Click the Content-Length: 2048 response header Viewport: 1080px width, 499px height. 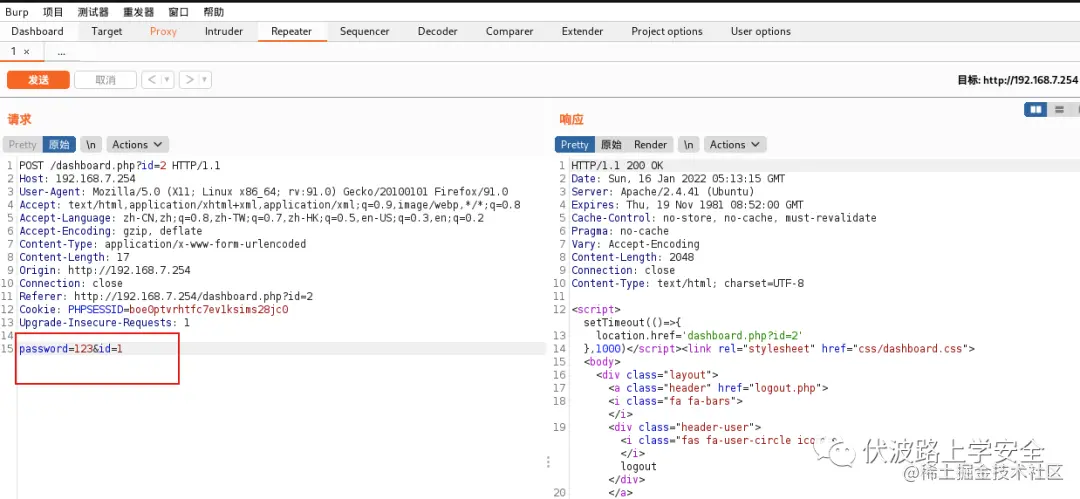pyautogui.click(x=632, y=257)
